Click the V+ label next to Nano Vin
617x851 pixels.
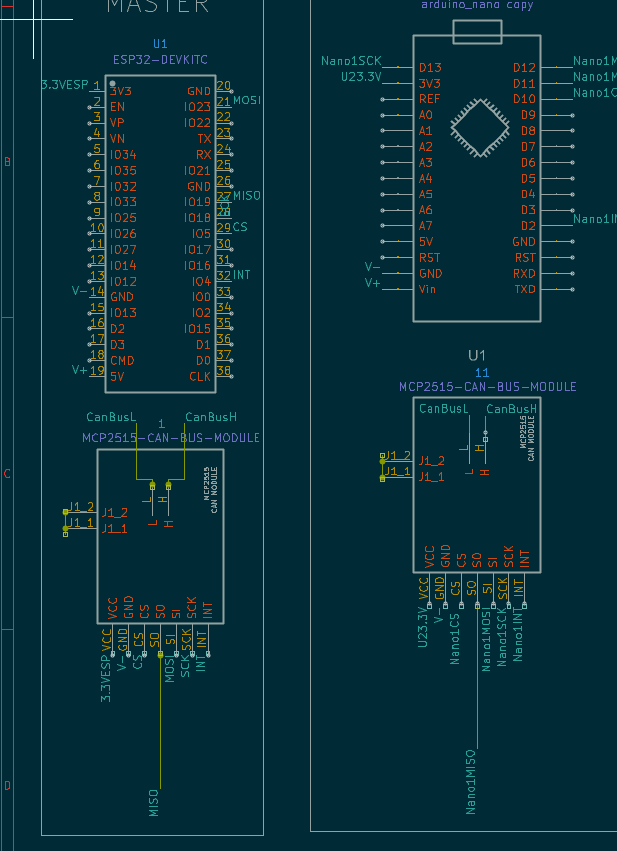(372, 283)
